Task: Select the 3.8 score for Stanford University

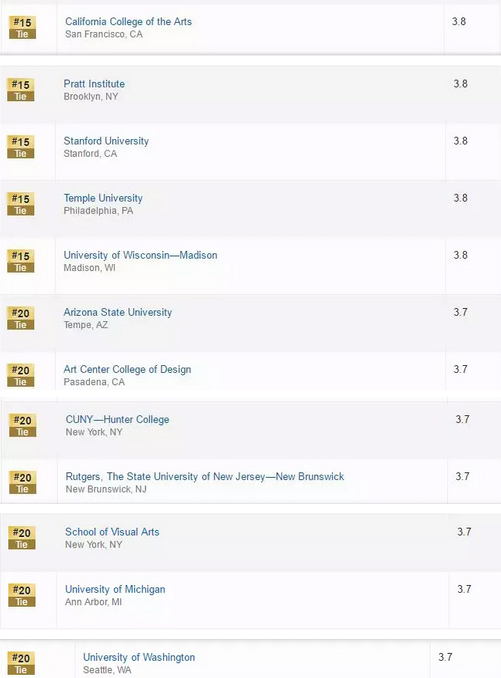Action: 460,141
